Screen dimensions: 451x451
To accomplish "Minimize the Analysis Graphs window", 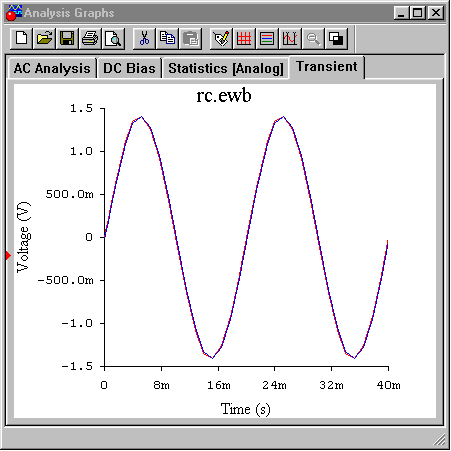I will coord(401,13).
